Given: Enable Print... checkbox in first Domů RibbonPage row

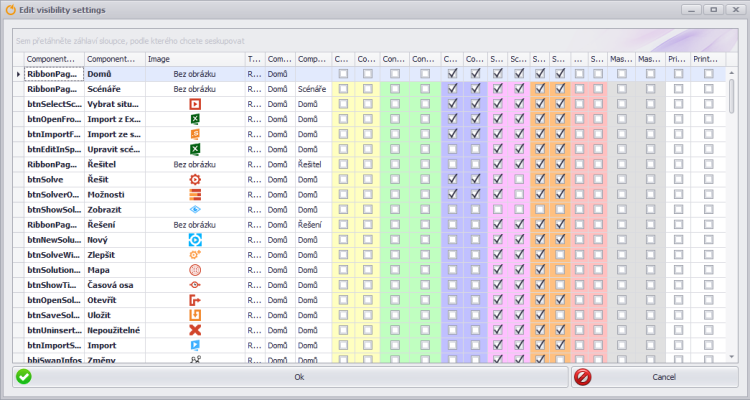Looking at the screenshot, I should click(708, 74).
